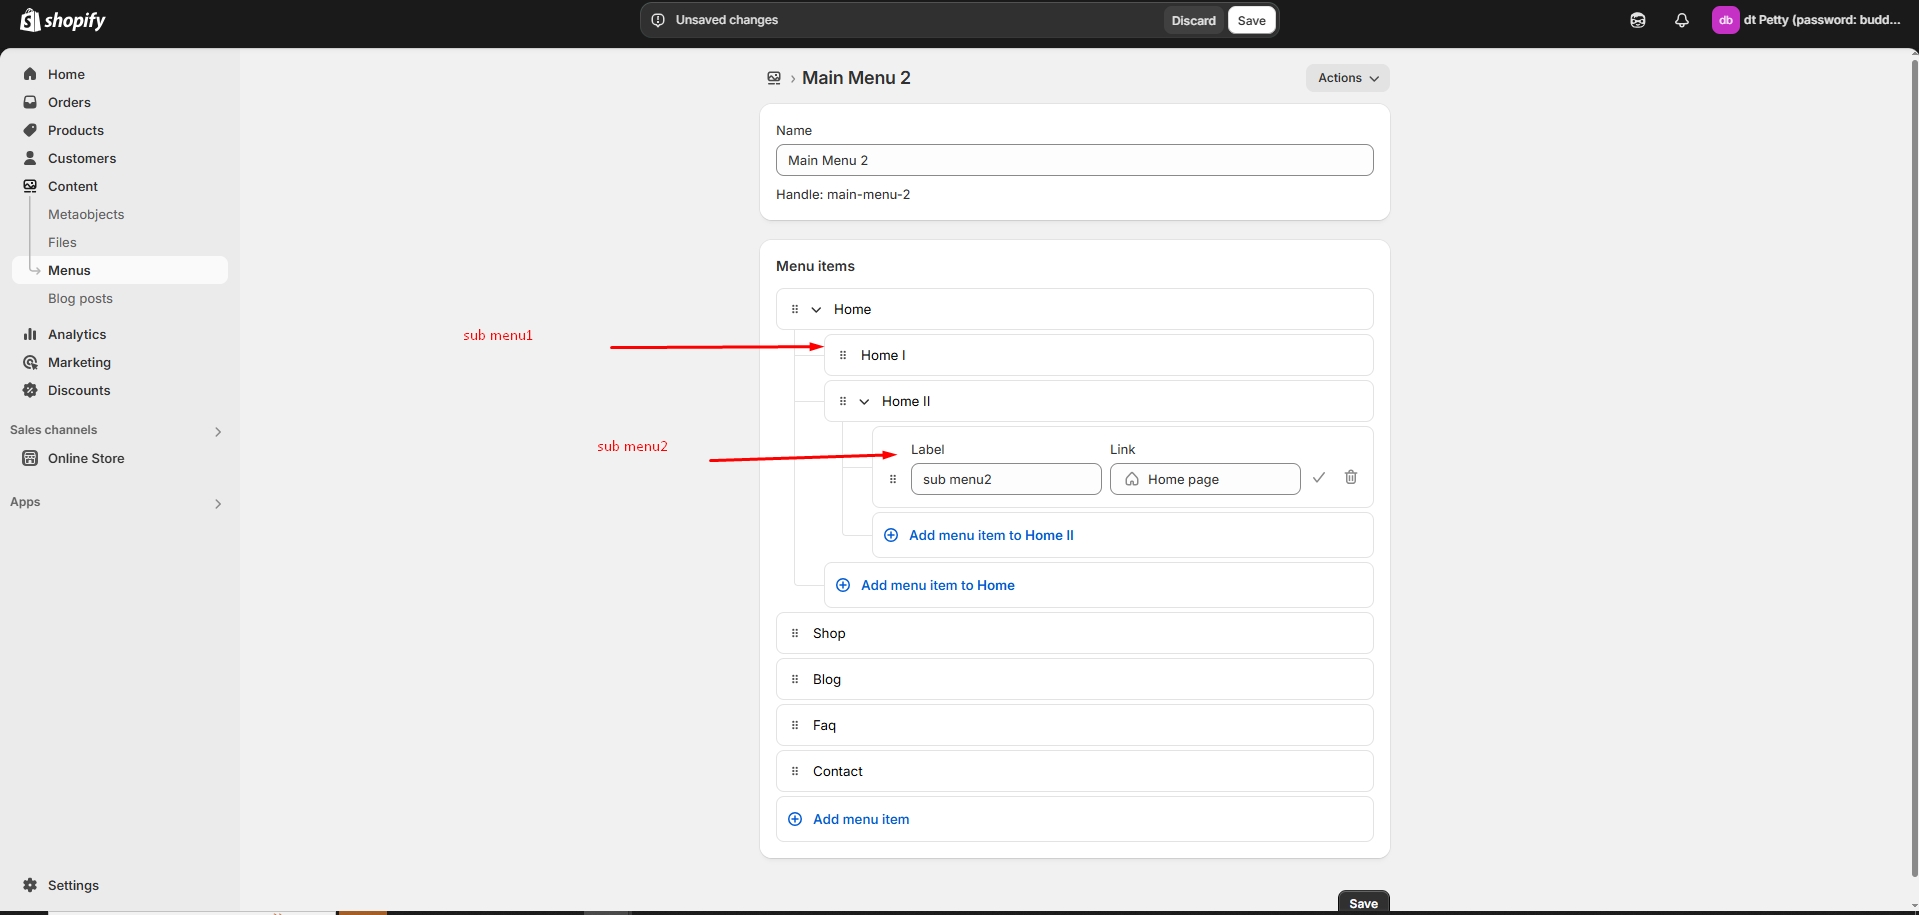Collapse the Home II submenu chevron
Screen dimensions: 1919x915
point(864,402)
